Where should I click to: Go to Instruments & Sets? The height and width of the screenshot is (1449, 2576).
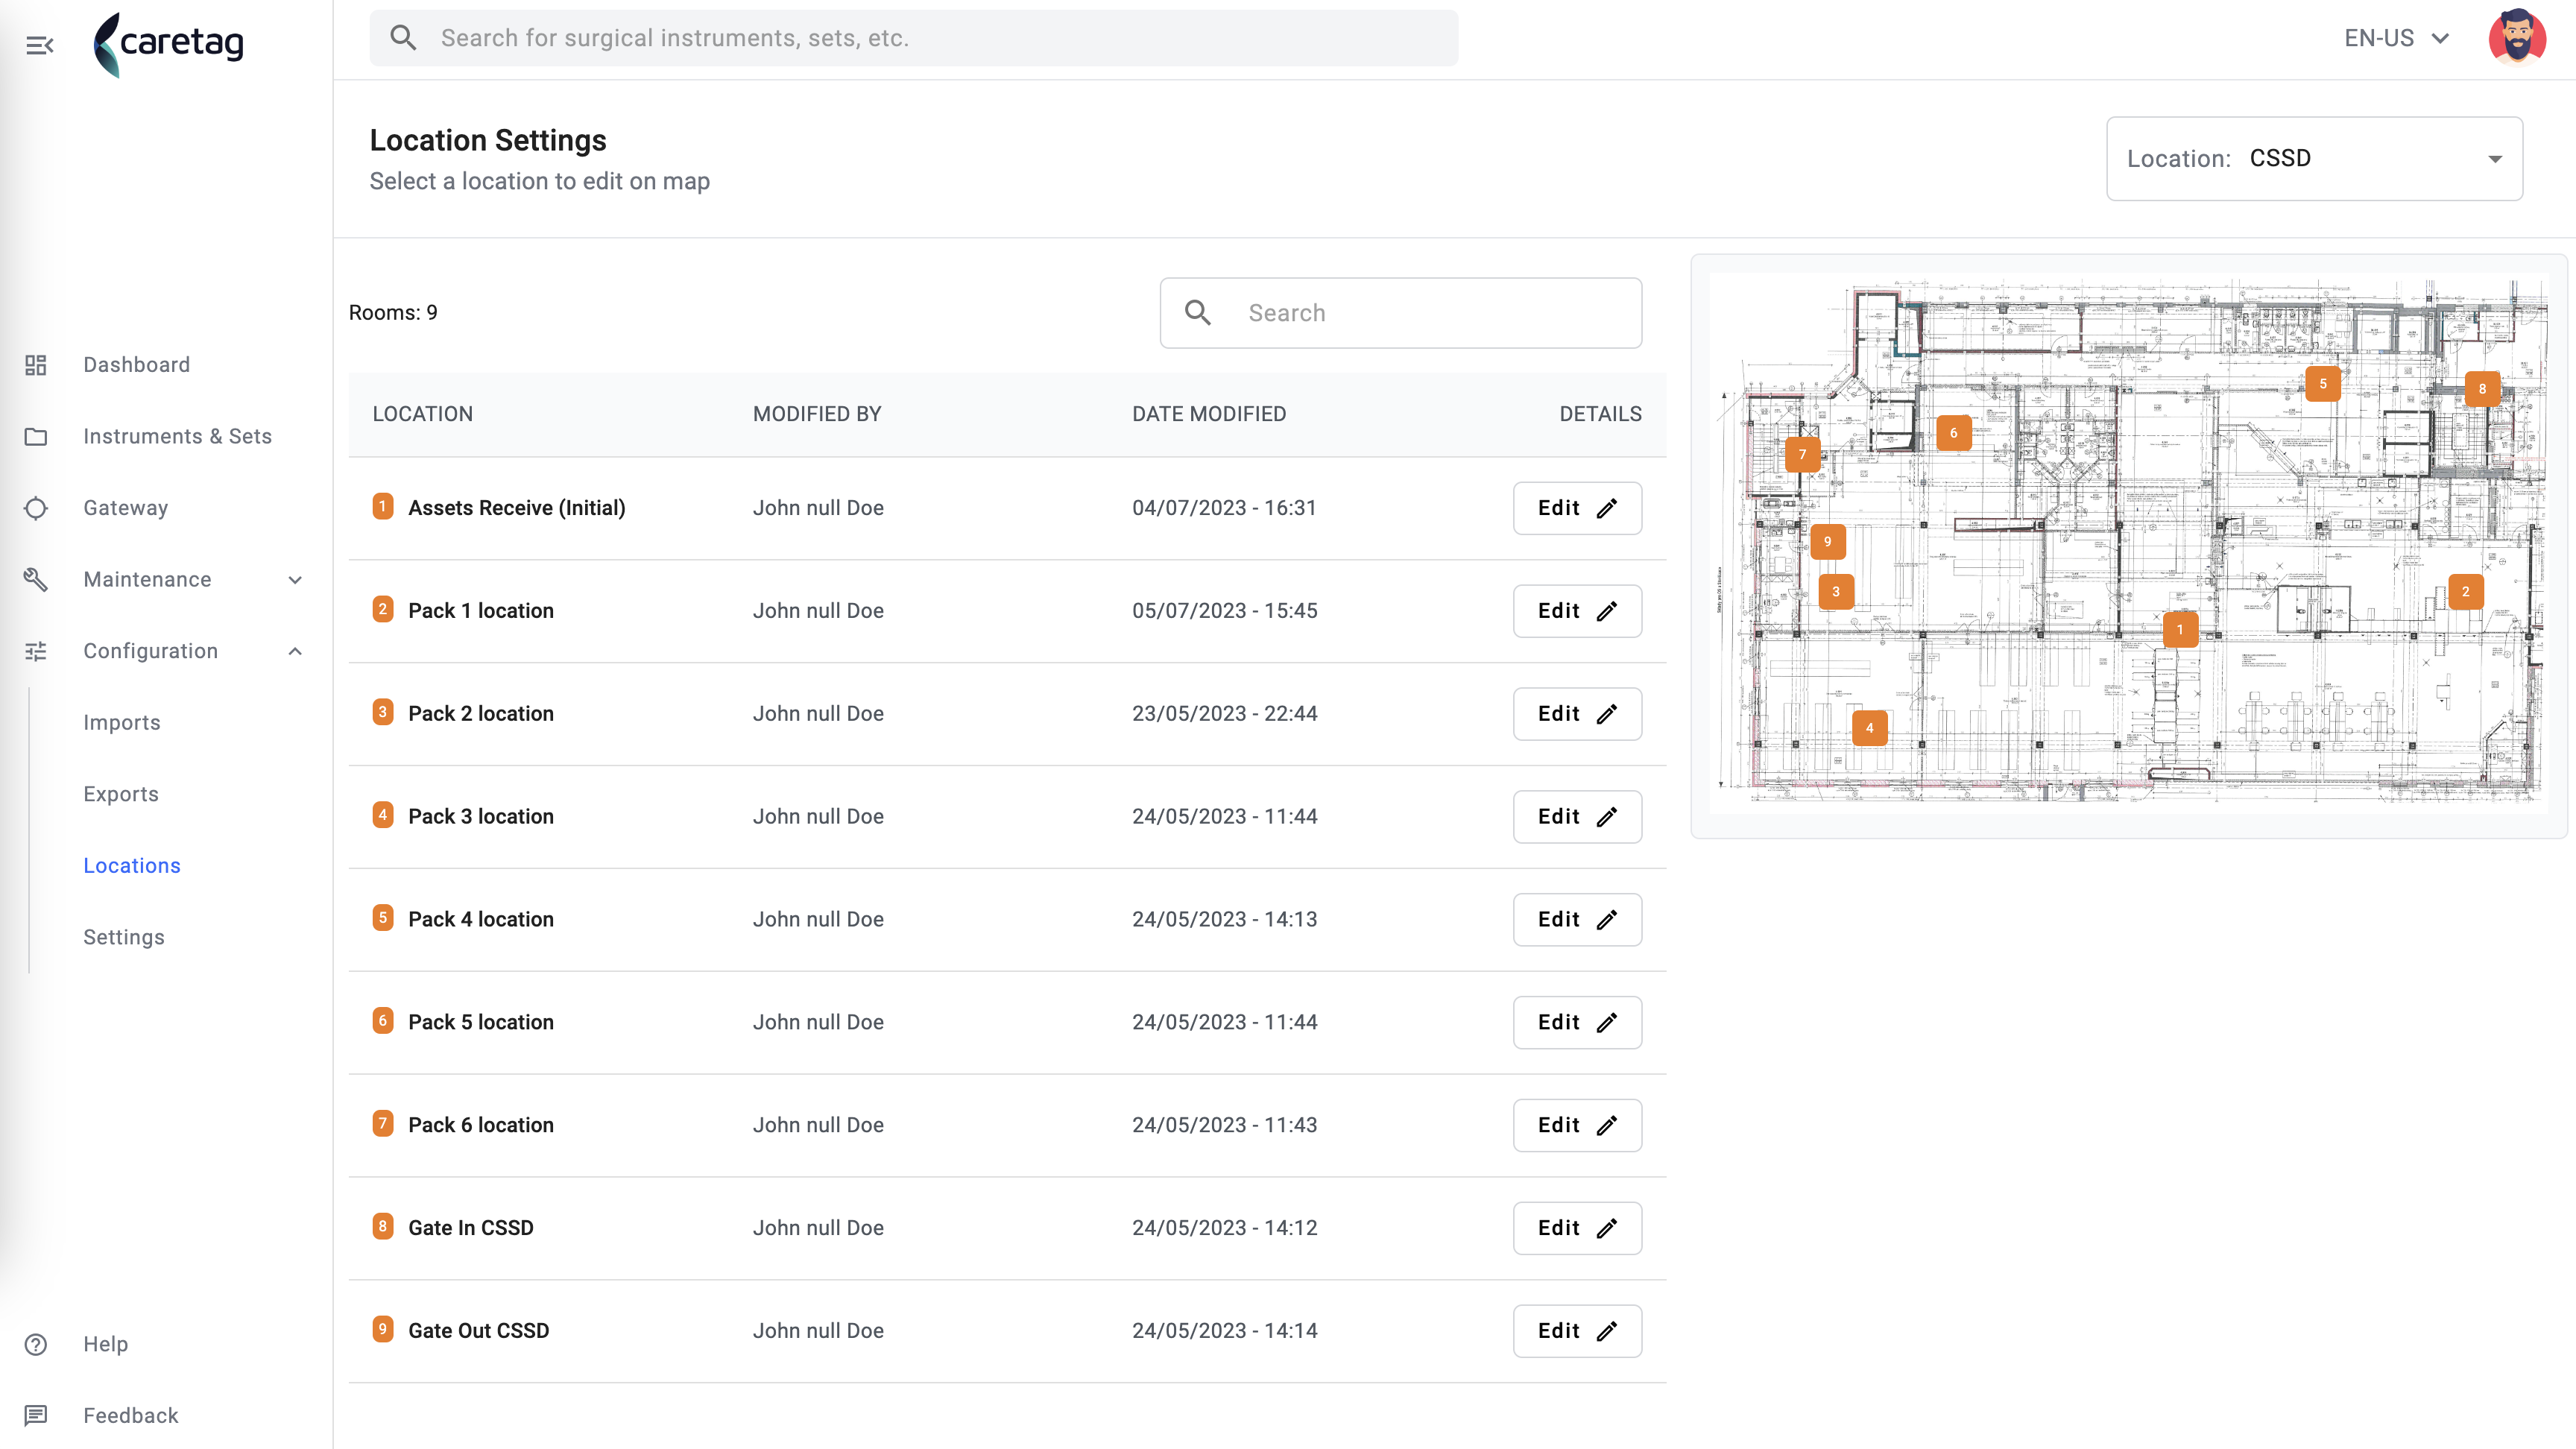(177, 436)
